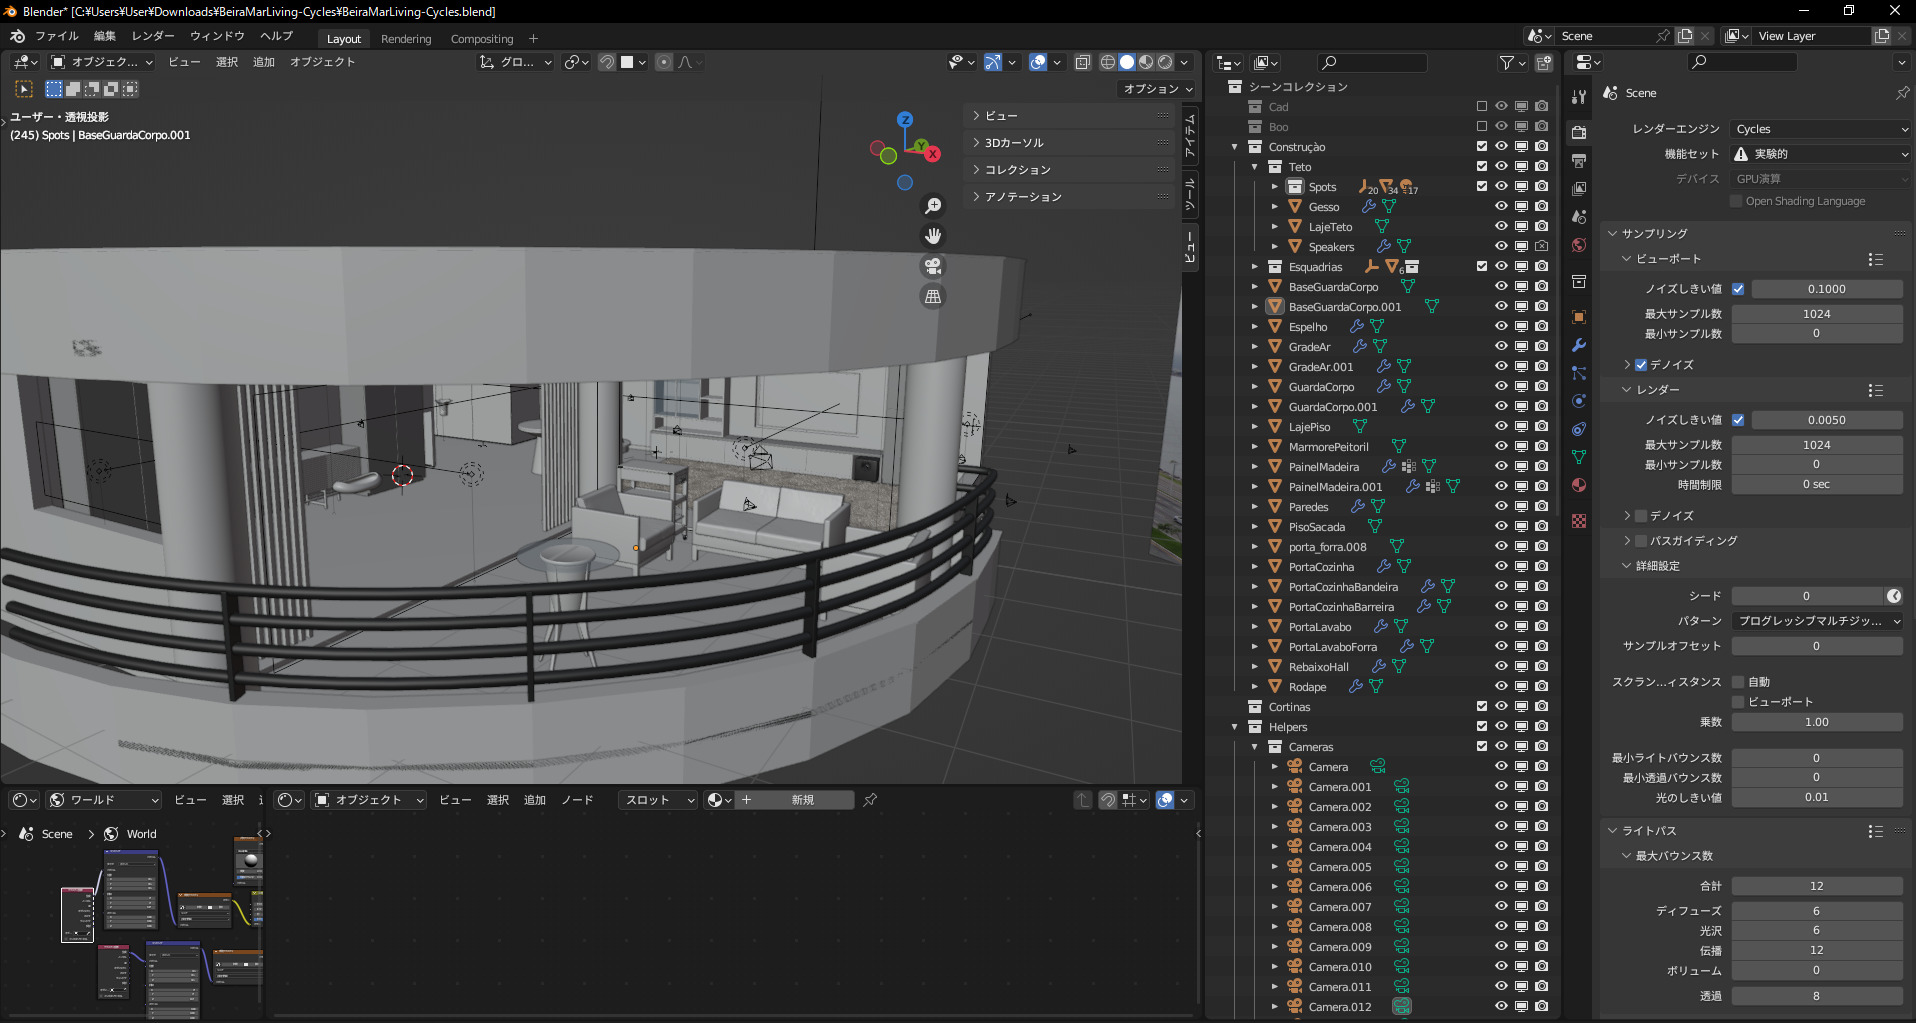The height and width of the screenshot is (1023, 1916).
Task: Toggle X-ray in viewport header
Action: [1082, 62]
